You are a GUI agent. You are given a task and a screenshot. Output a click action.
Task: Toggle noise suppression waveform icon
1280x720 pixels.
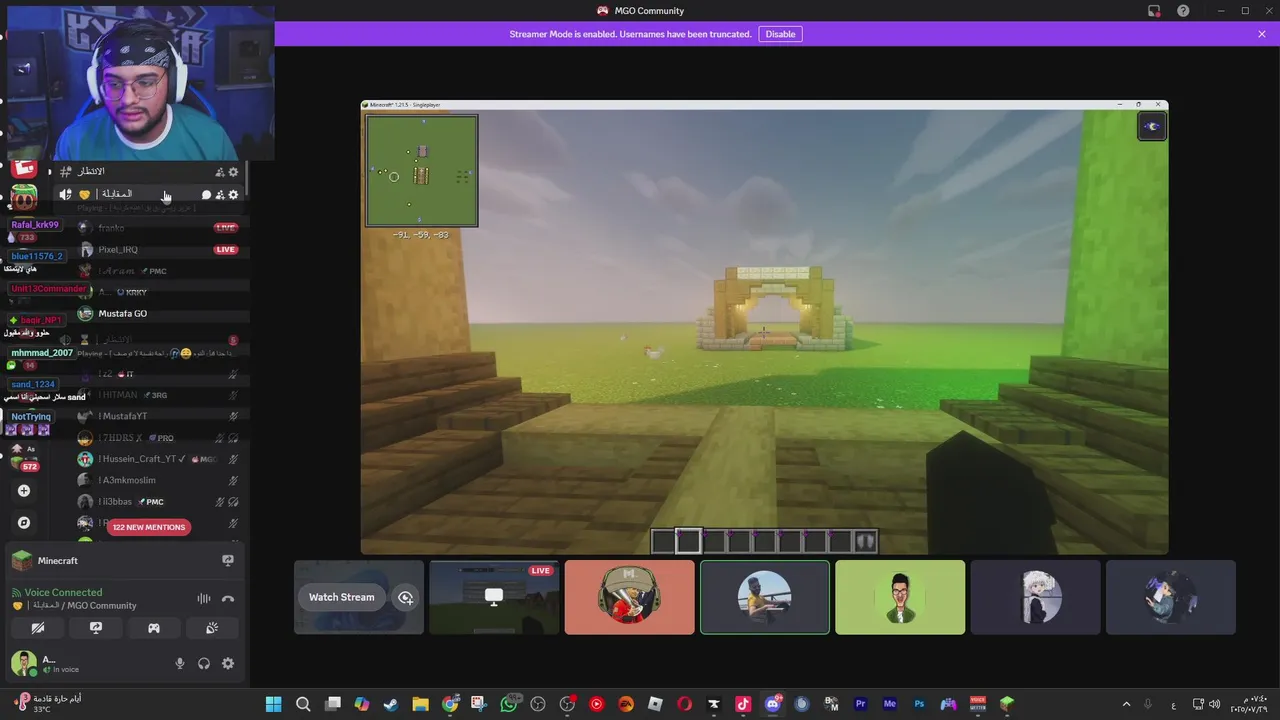[x=204, y=599]
